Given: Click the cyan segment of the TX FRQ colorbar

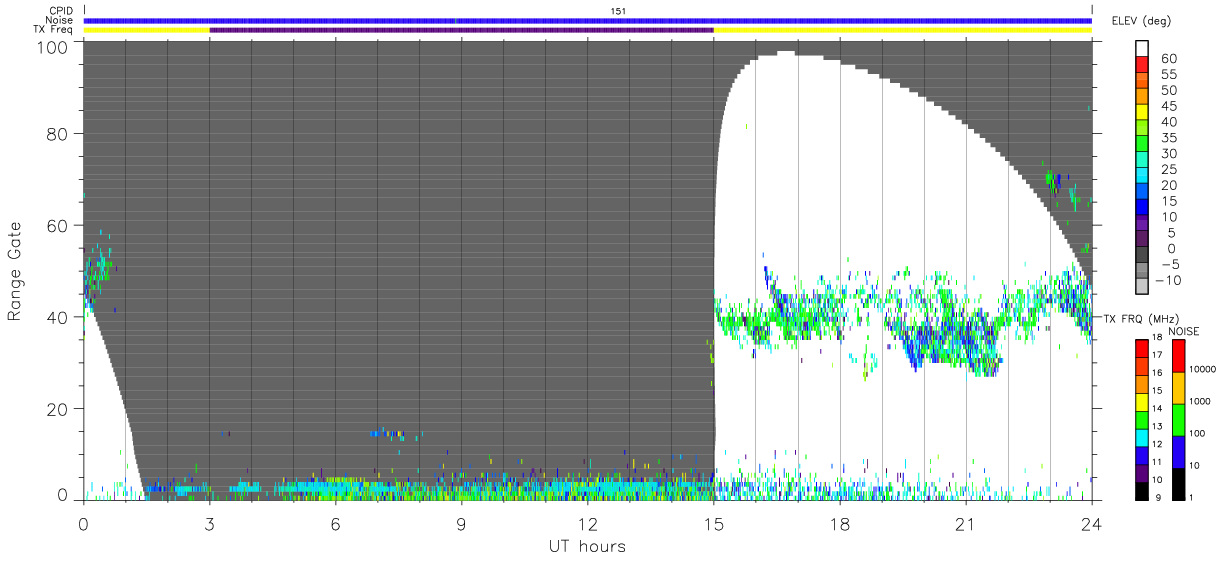Looking at the screenshot, I should click(1143, 438).
